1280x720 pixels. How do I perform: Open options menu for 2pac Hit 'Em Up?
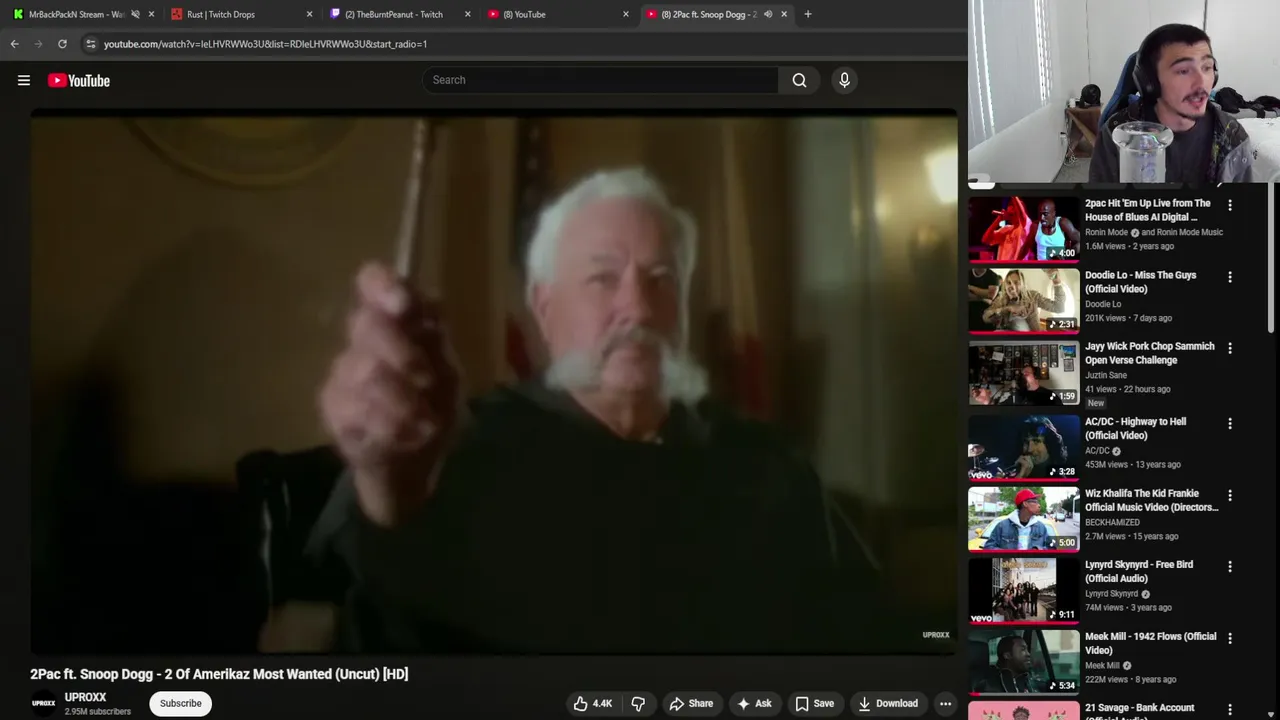[x=1230, y=205]
